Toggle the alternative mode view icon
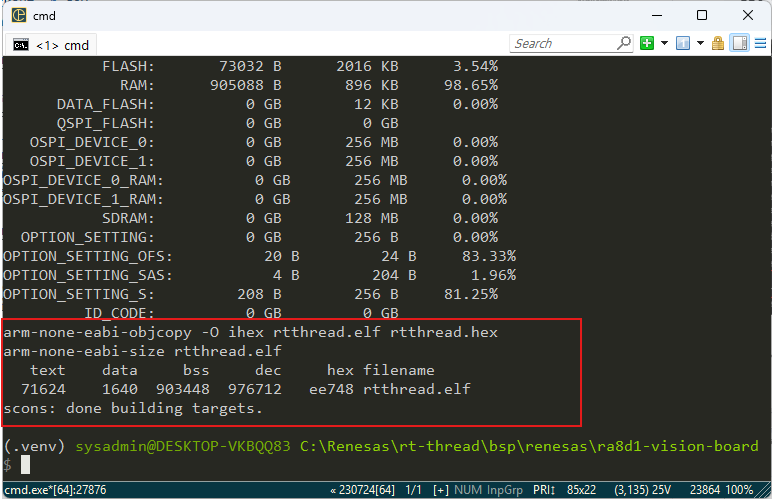The height and width of the screenshot is (499, 772). pyautogui.click(x=740, y=43)
